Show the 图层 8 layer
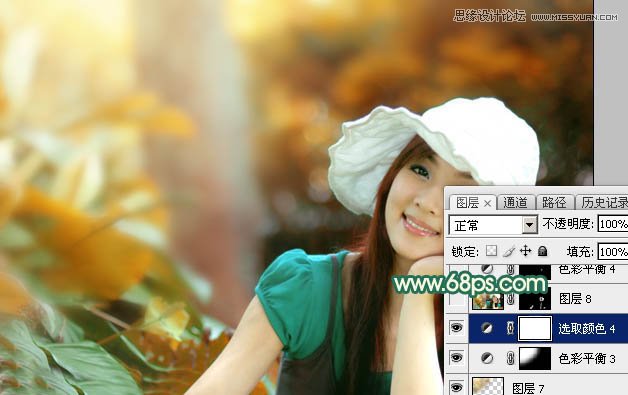Image resolution: width=628 pixels, height=395 pixels. [457, 299]
